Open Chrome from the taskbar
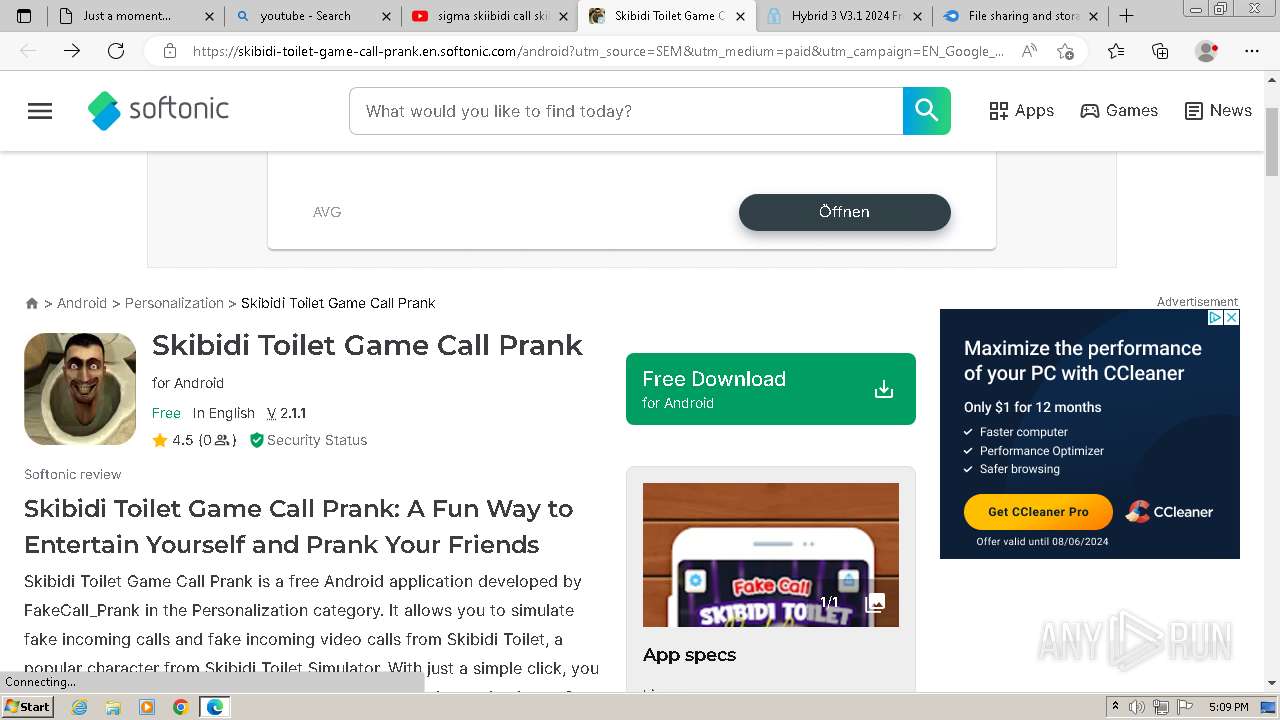Viewport: 1280px width, 720px height. tap(181, 707)
